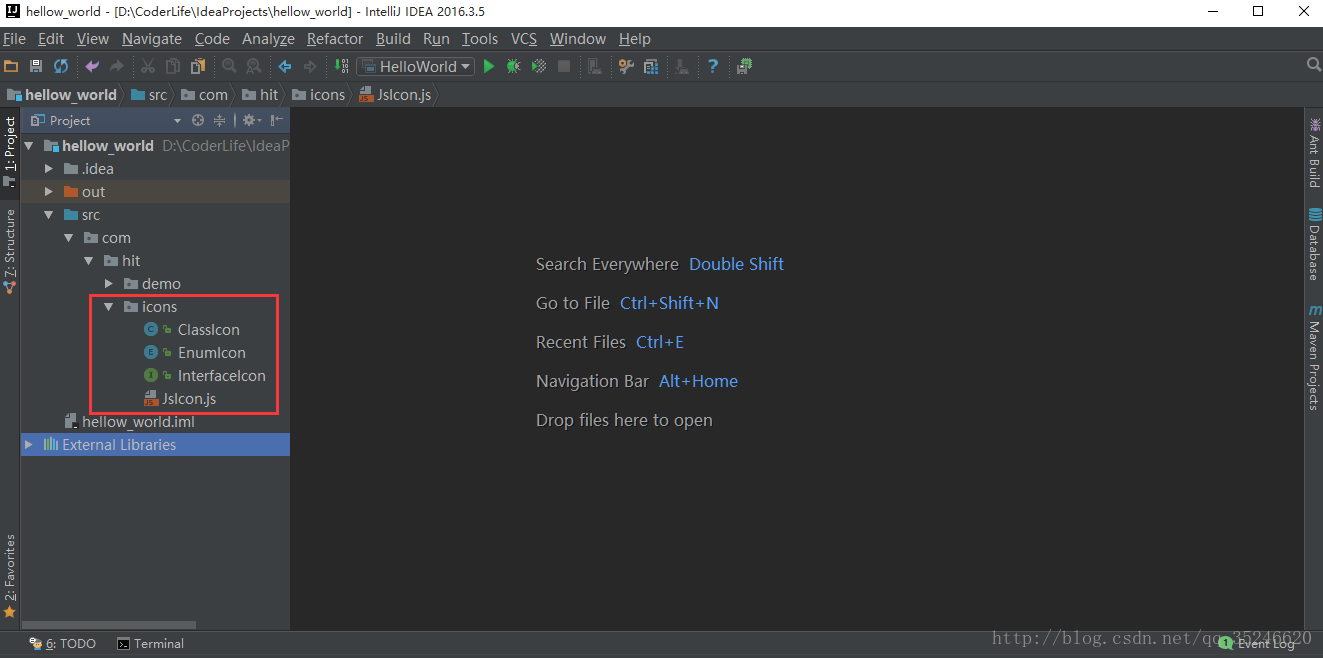Image resolution: width=1323 pixels, height=658 pixels.
Task: Synchronize files with the refresh icon
Action: click(60, 66)
